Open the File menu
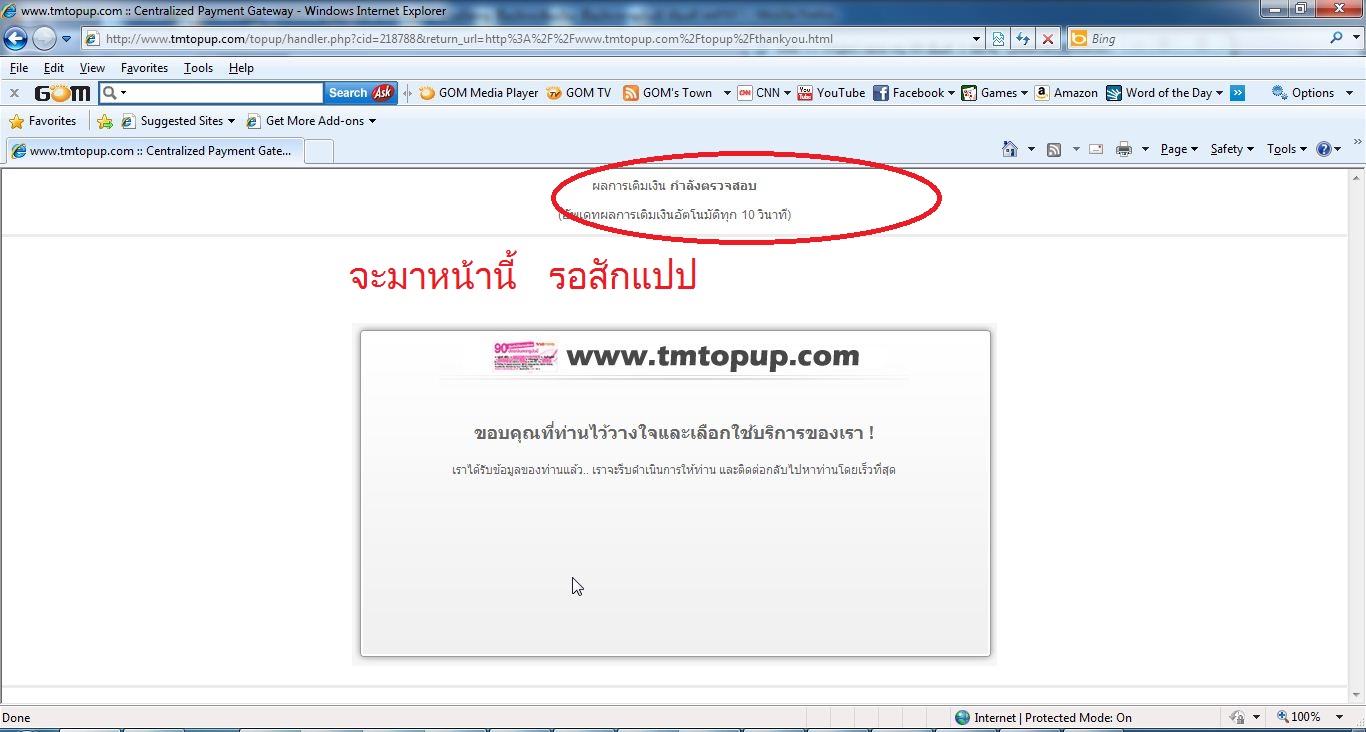The image size is (1366, 732). [x=18, y=68]
